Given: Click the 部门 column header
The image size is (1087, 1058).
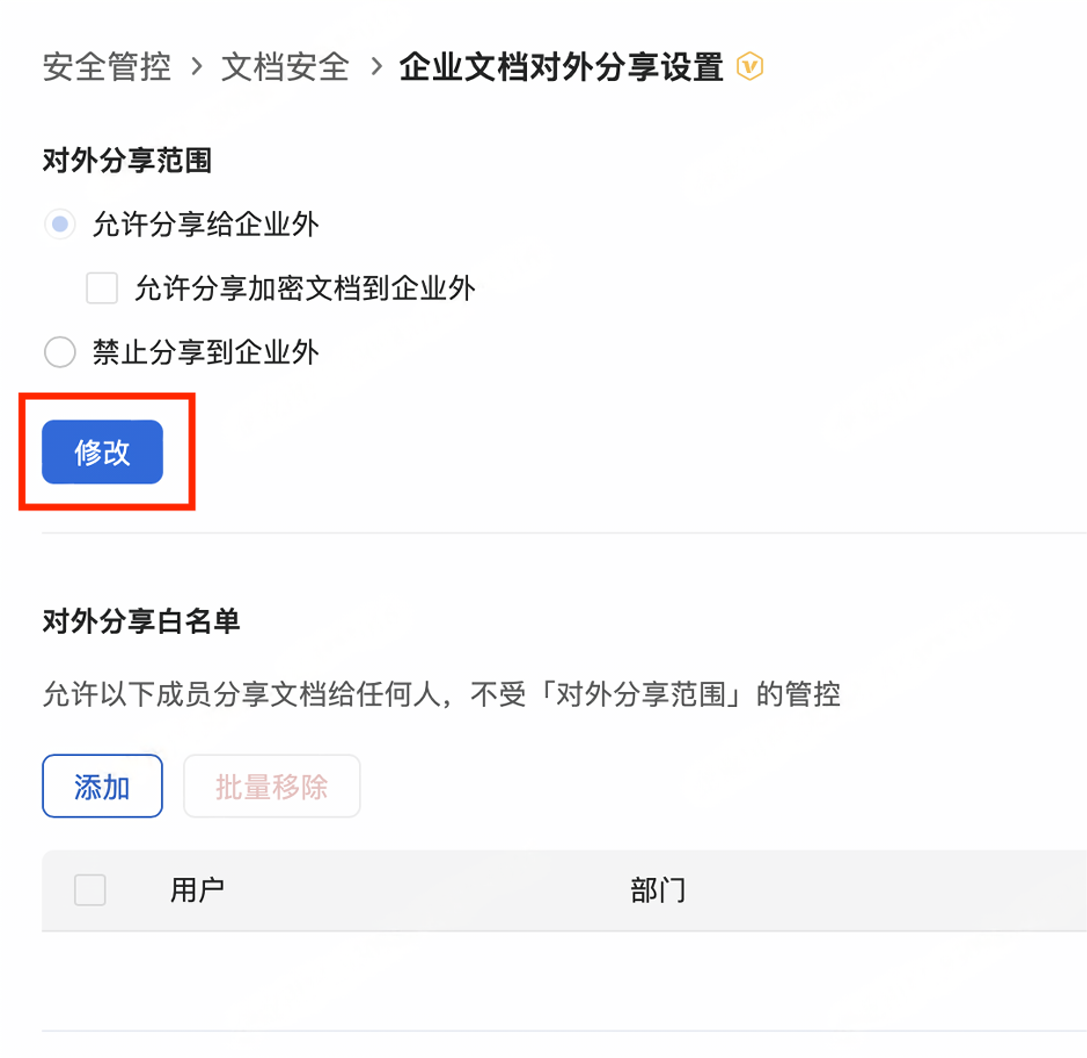Looking at the screenshot, I should pyautogui.click(x=658, y=890).
